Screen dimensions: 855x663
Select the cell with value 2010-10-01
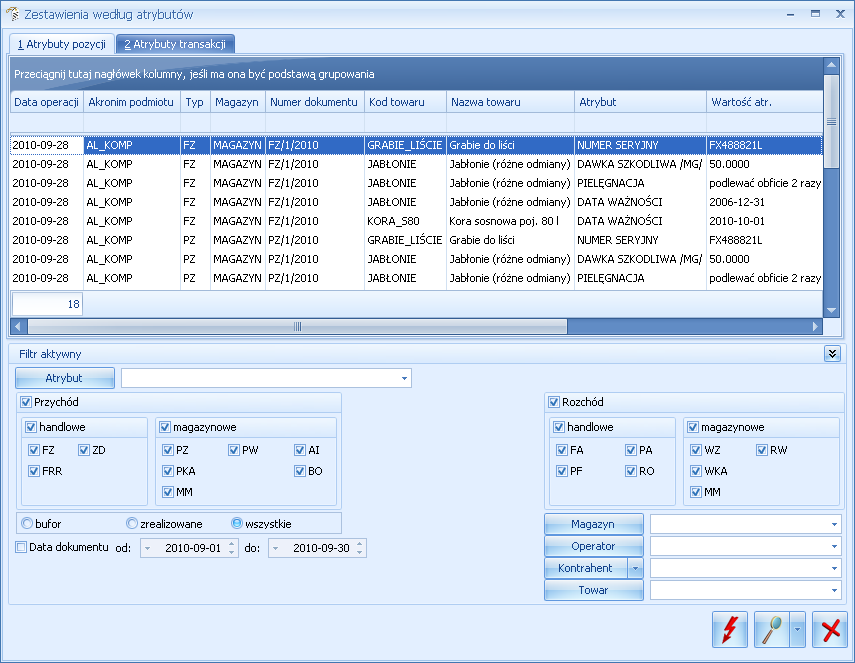pyautogui.click(x=764, y=221)
